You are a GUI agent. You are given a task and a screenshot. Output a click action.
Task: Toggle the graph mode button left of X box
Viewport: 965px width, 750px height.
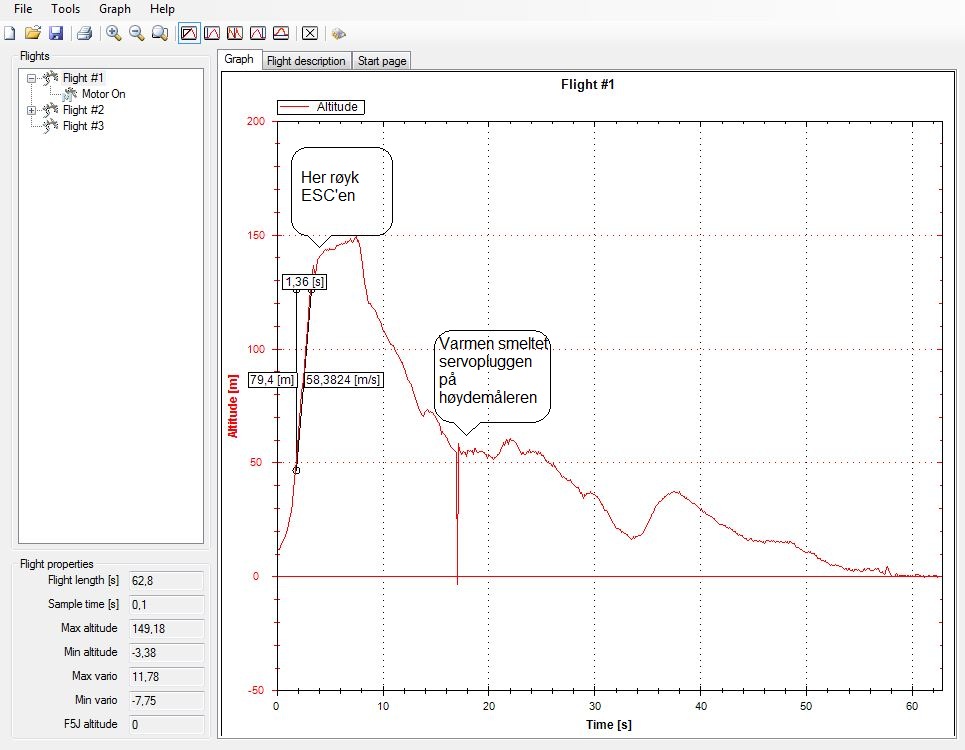coord(281,33)
